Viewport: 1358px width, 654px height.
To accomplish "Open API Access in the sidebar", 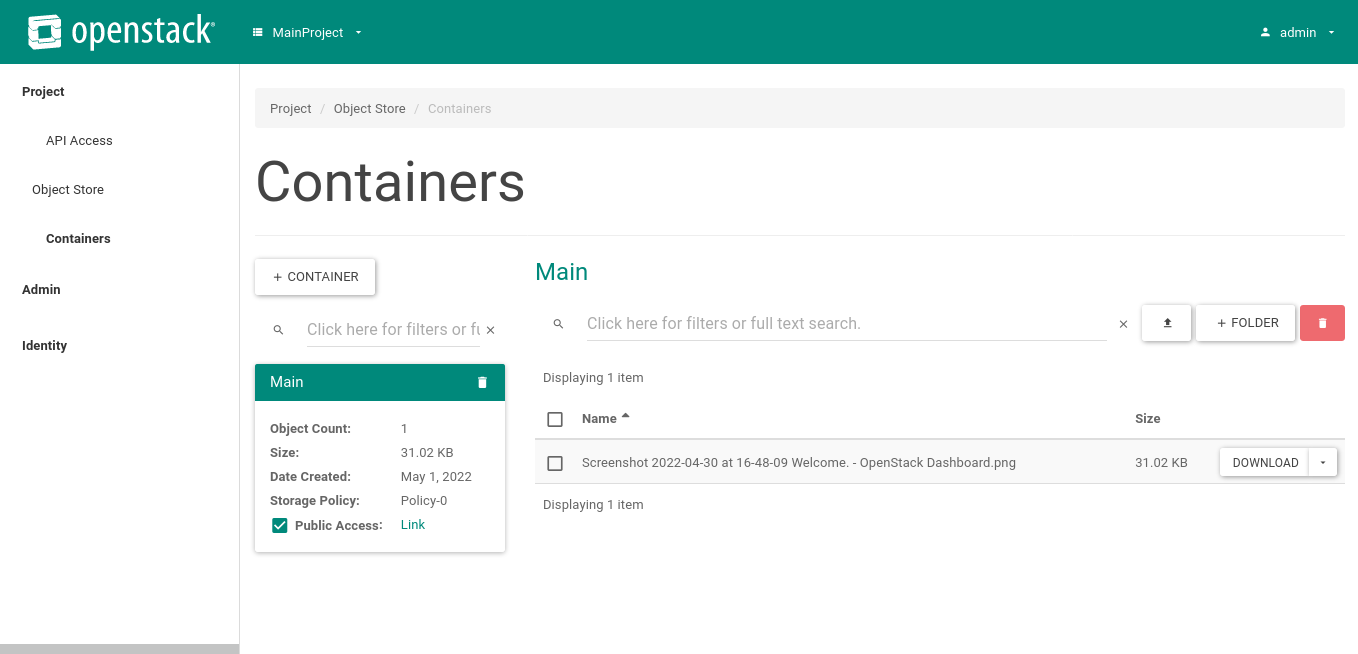I will (x=79, y=141).
